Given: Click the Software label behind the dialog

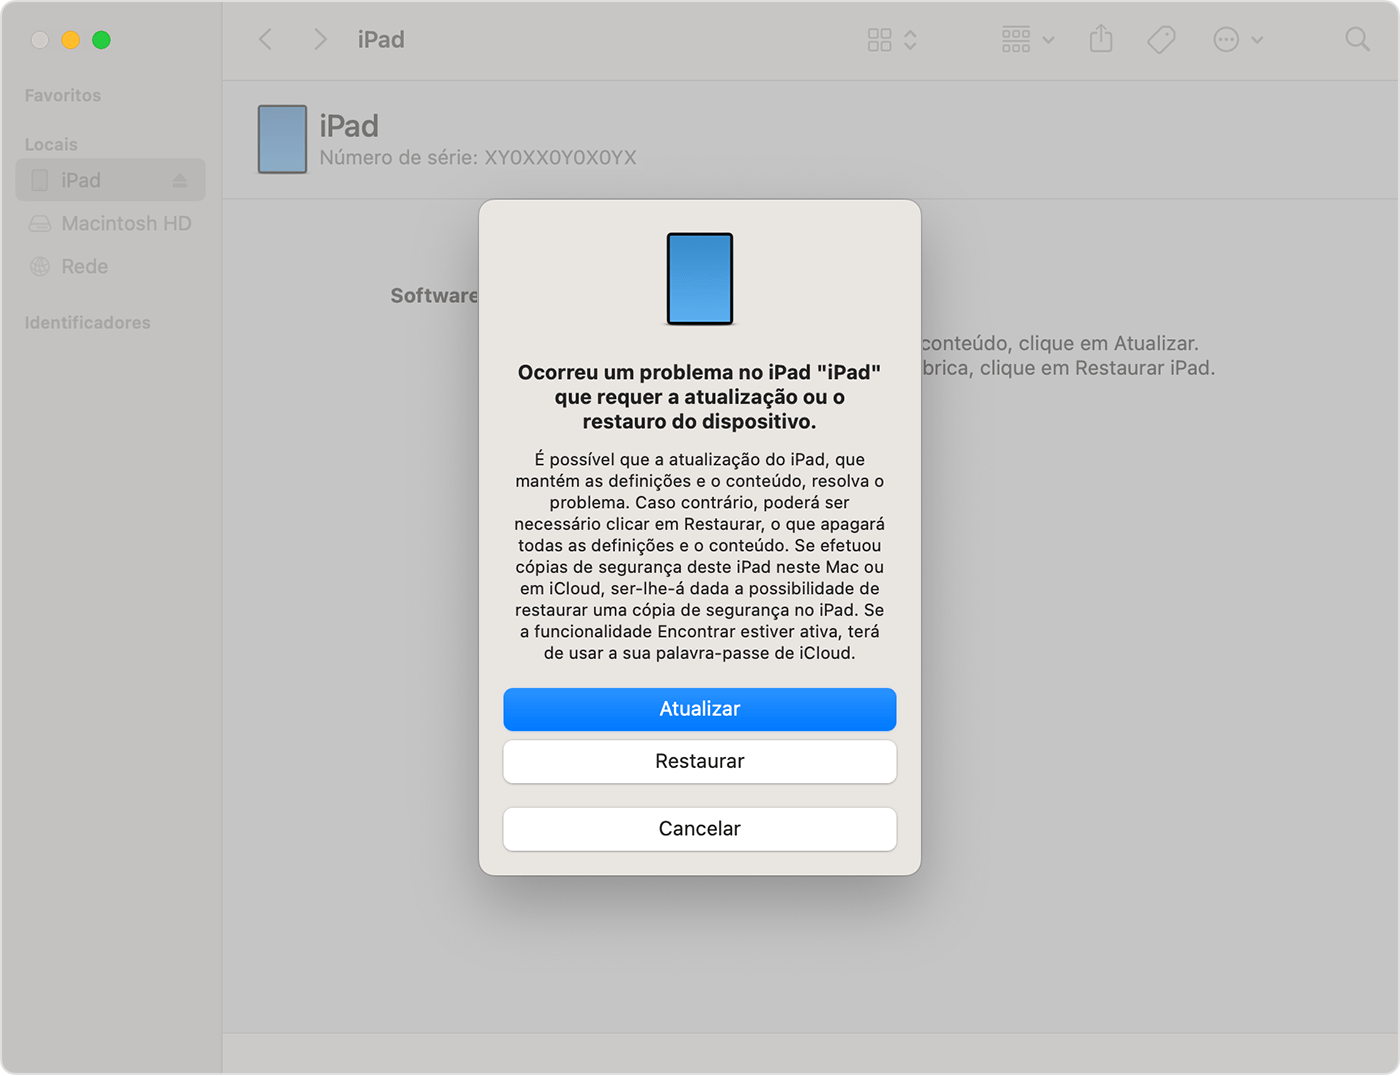Looking at the screenshot, I should [x=434, y=296].
